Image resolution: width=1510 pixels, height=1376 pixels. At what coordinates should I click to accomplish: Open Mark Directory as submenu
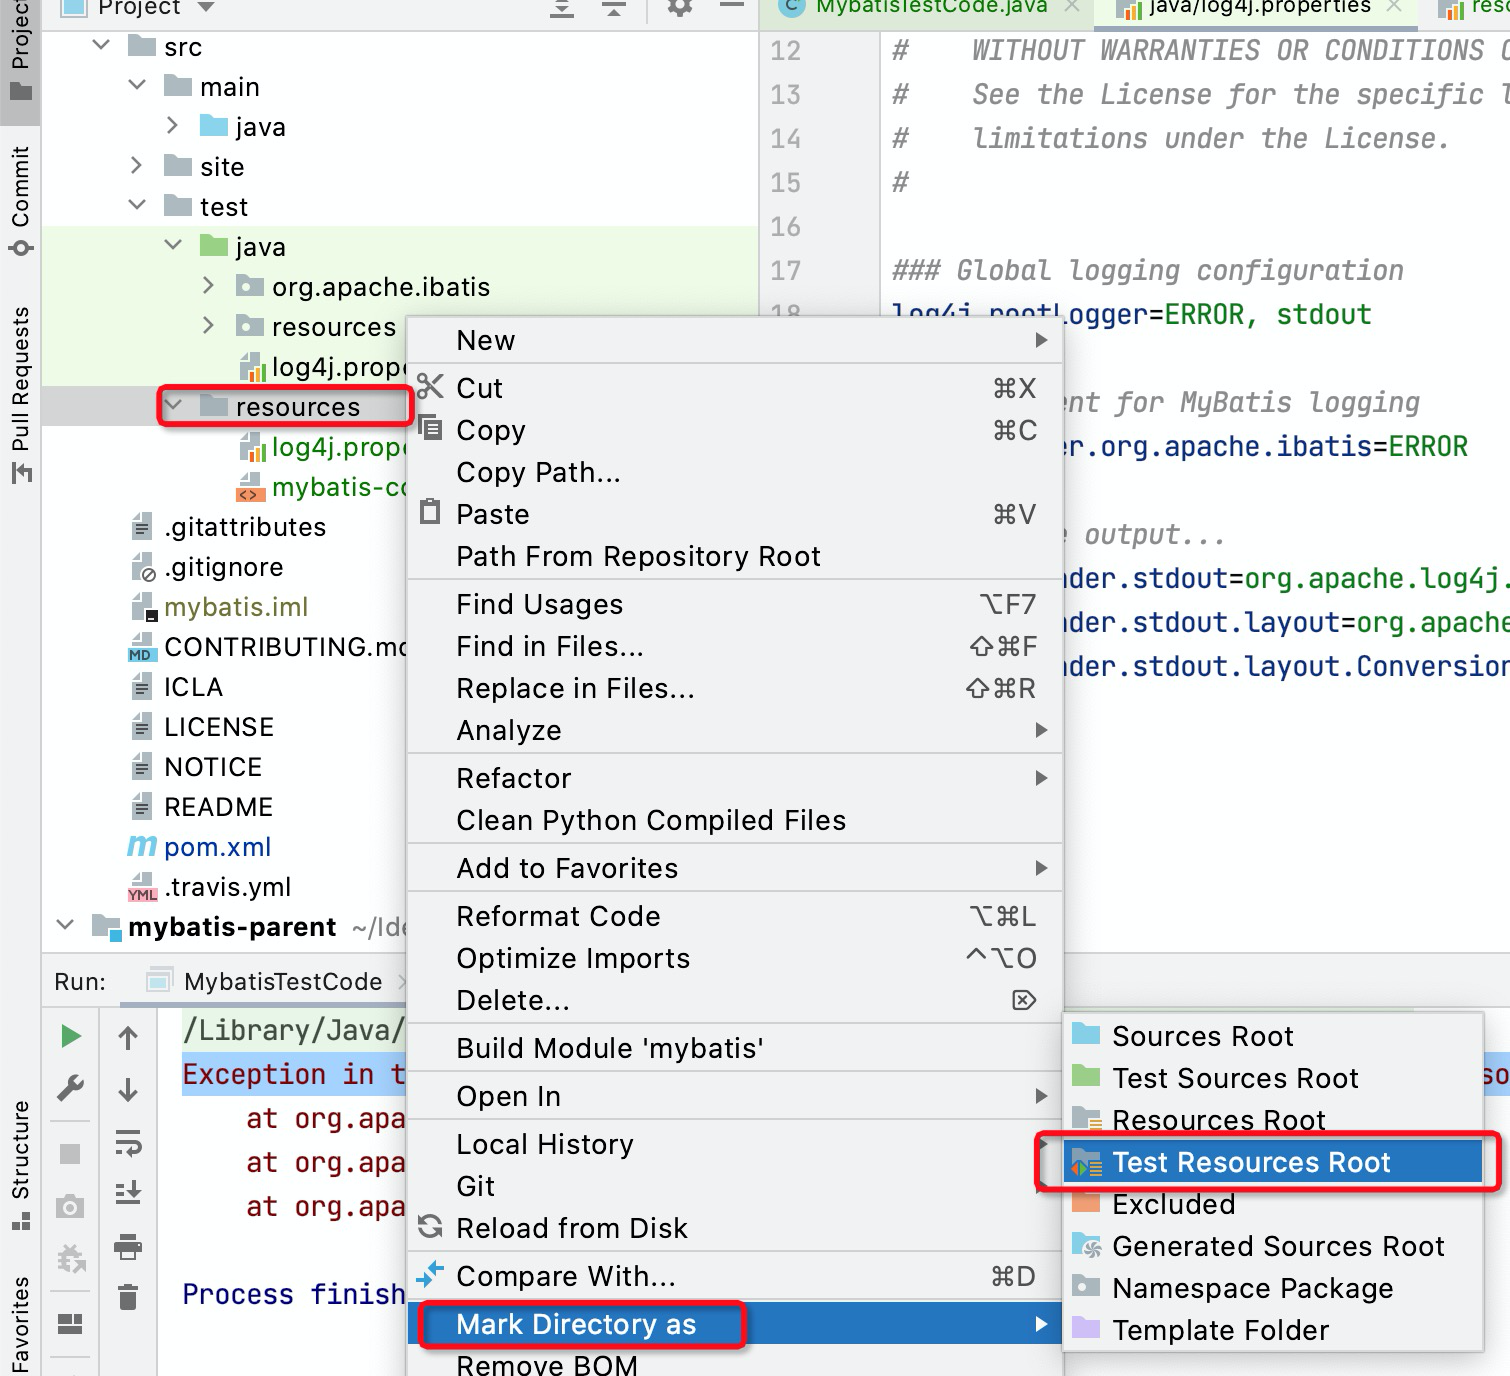pos(734,1324)
